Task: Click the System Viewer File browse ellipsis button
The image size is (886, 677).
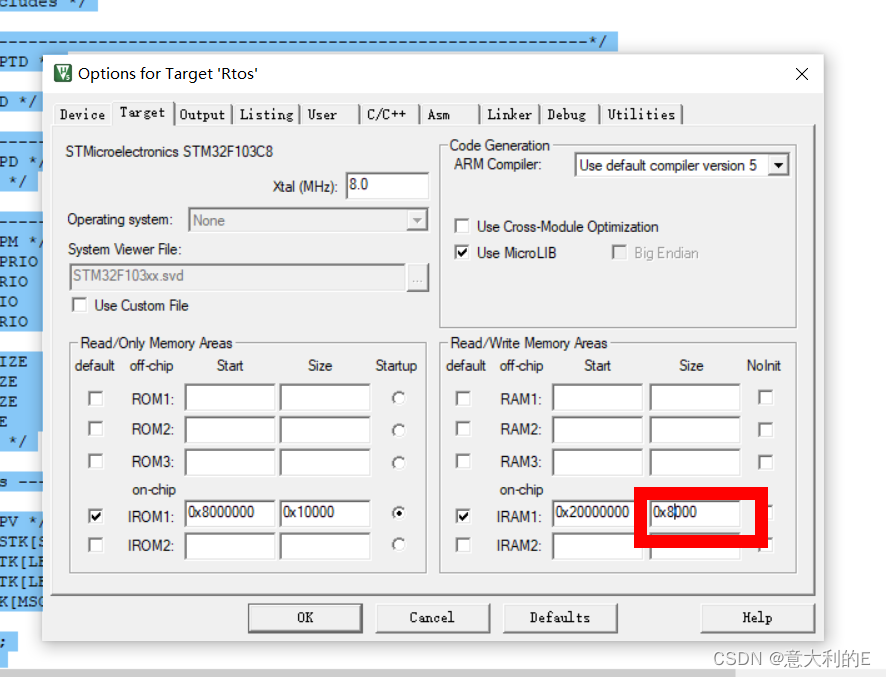Action: [418, 279]
